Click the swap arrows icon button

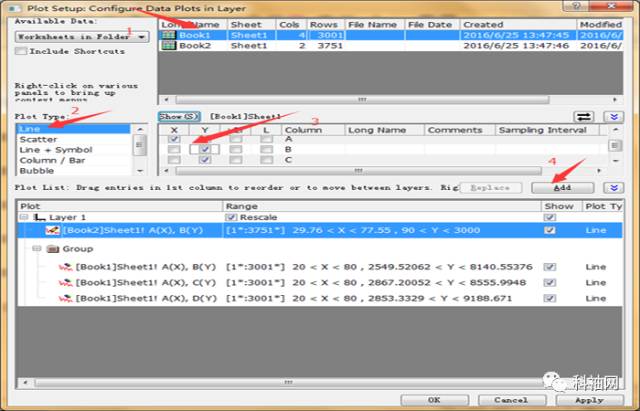pos(584,117)
